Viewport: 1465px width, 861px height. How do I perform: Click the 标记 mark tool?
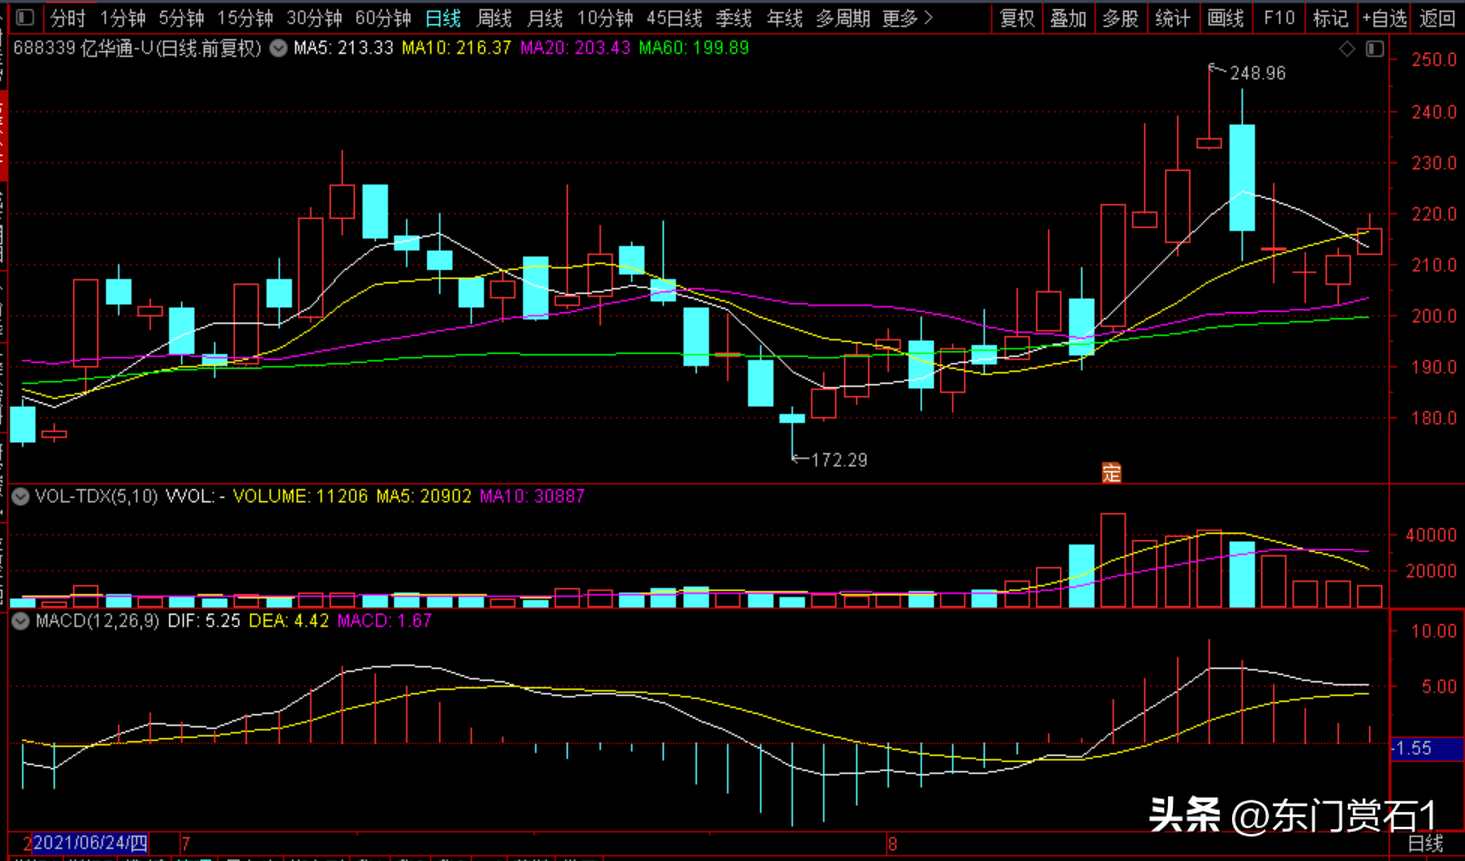(1330, 18)
